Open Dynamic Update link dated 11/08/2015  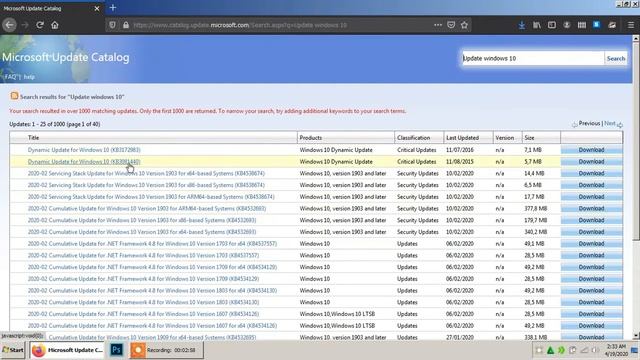(84, 162)
